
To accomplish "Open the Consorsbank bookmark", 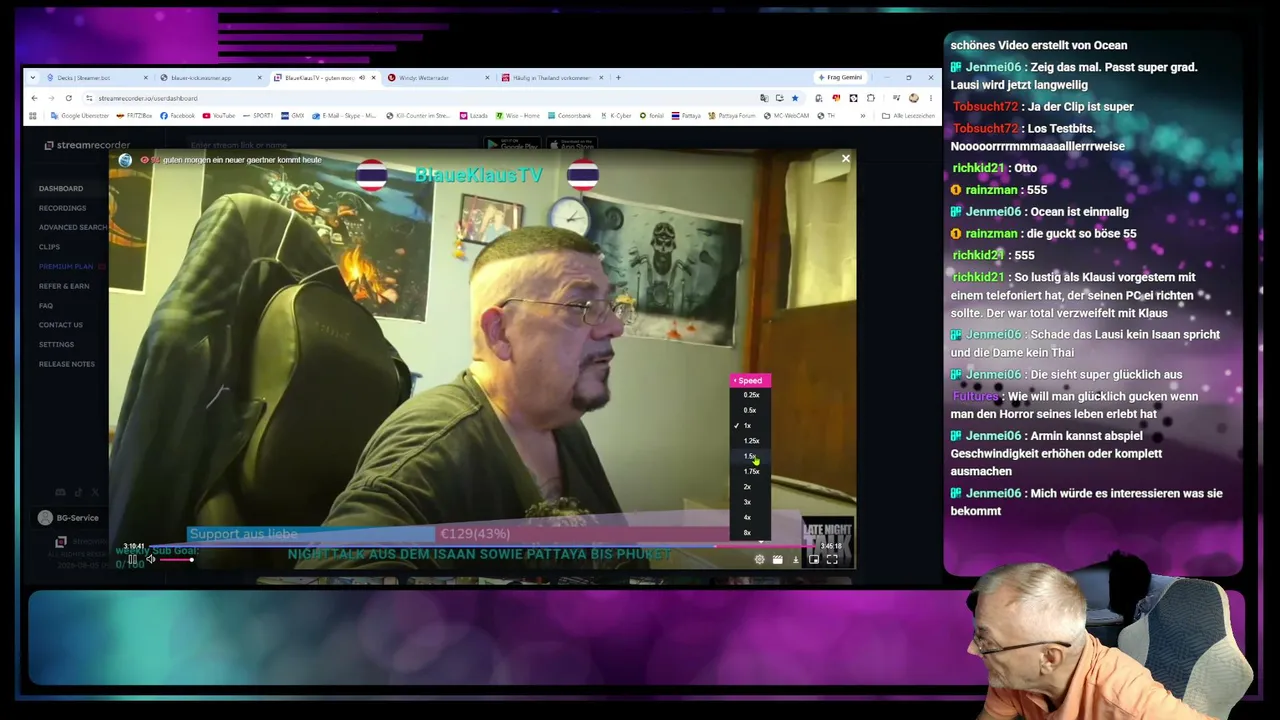I will [x=570, y=116].
